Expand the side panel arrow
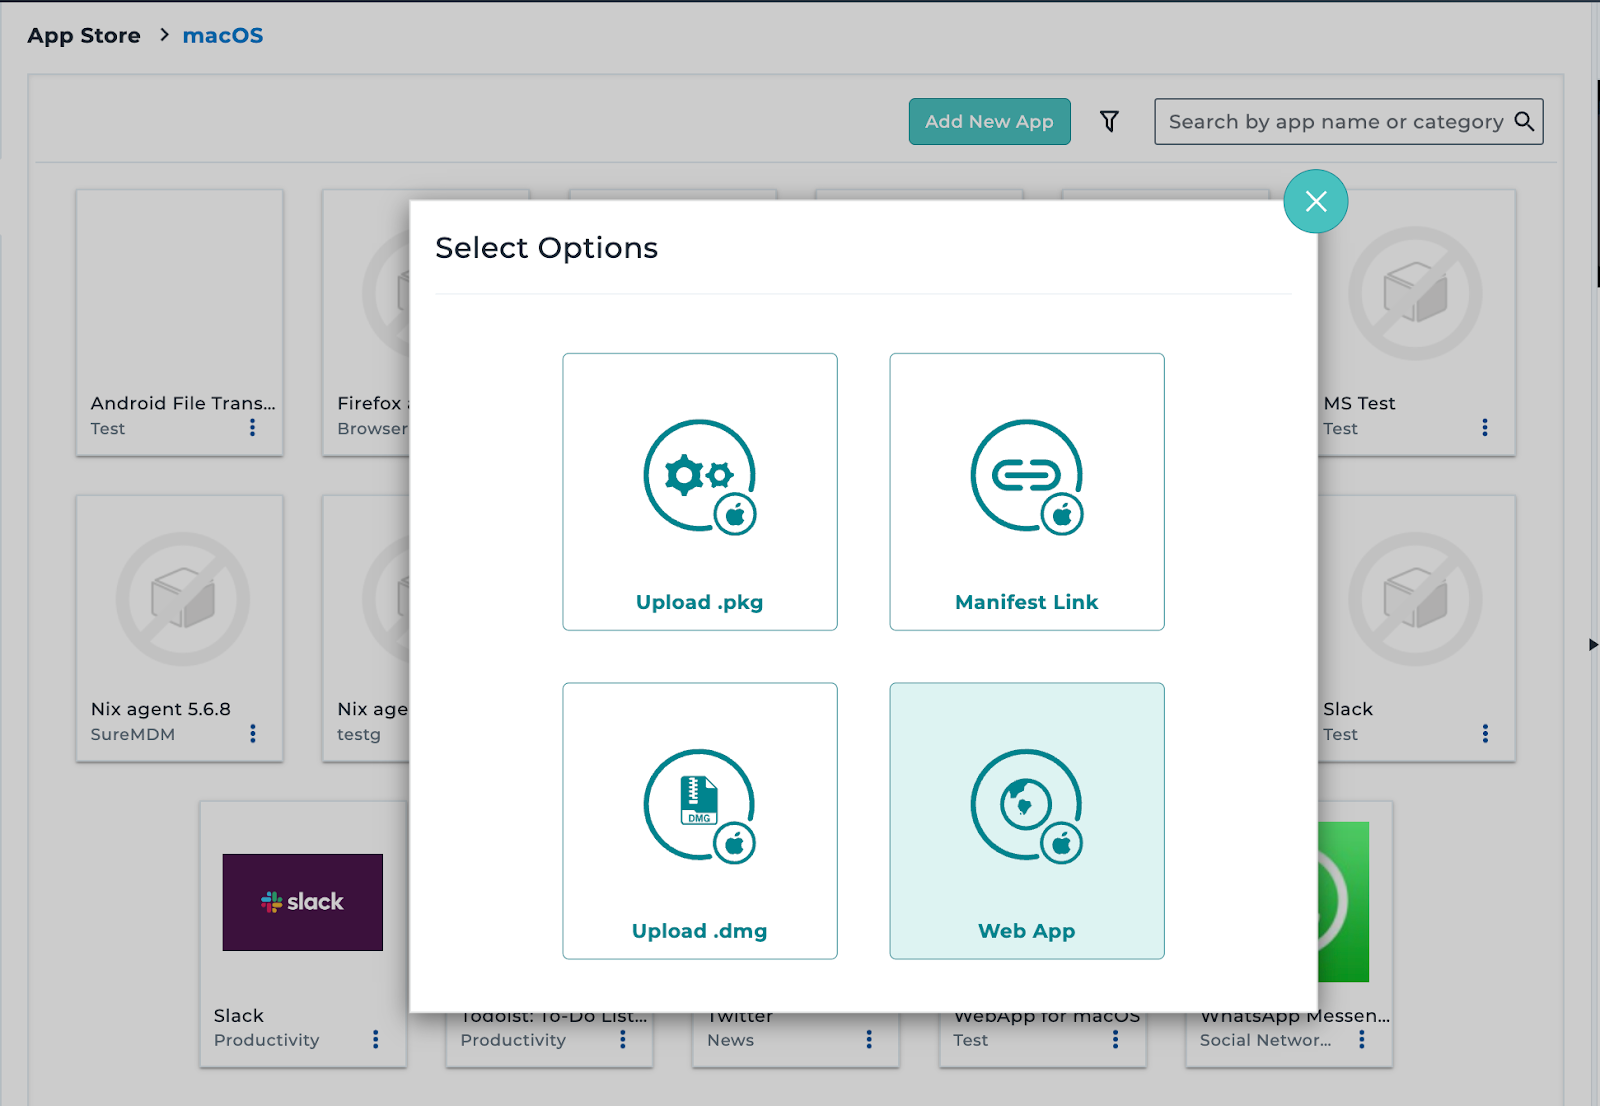This screenshot has height=1106, width=1600. point(1593,645)
